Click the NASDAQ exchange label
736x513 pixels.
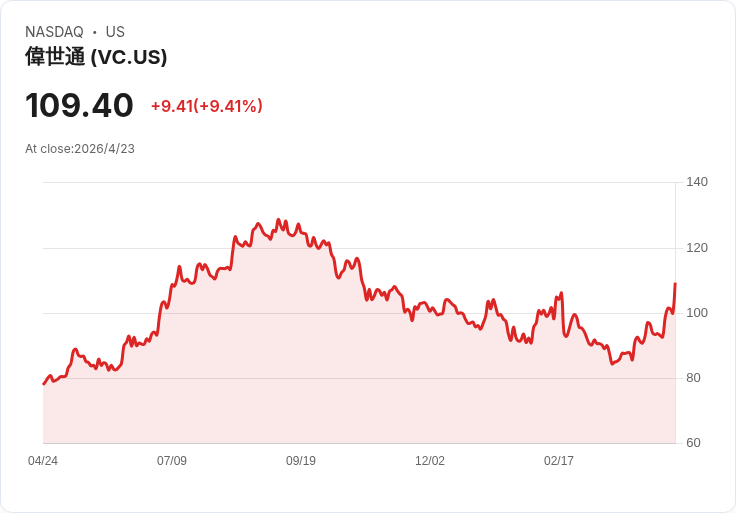[x=54, y=32]
